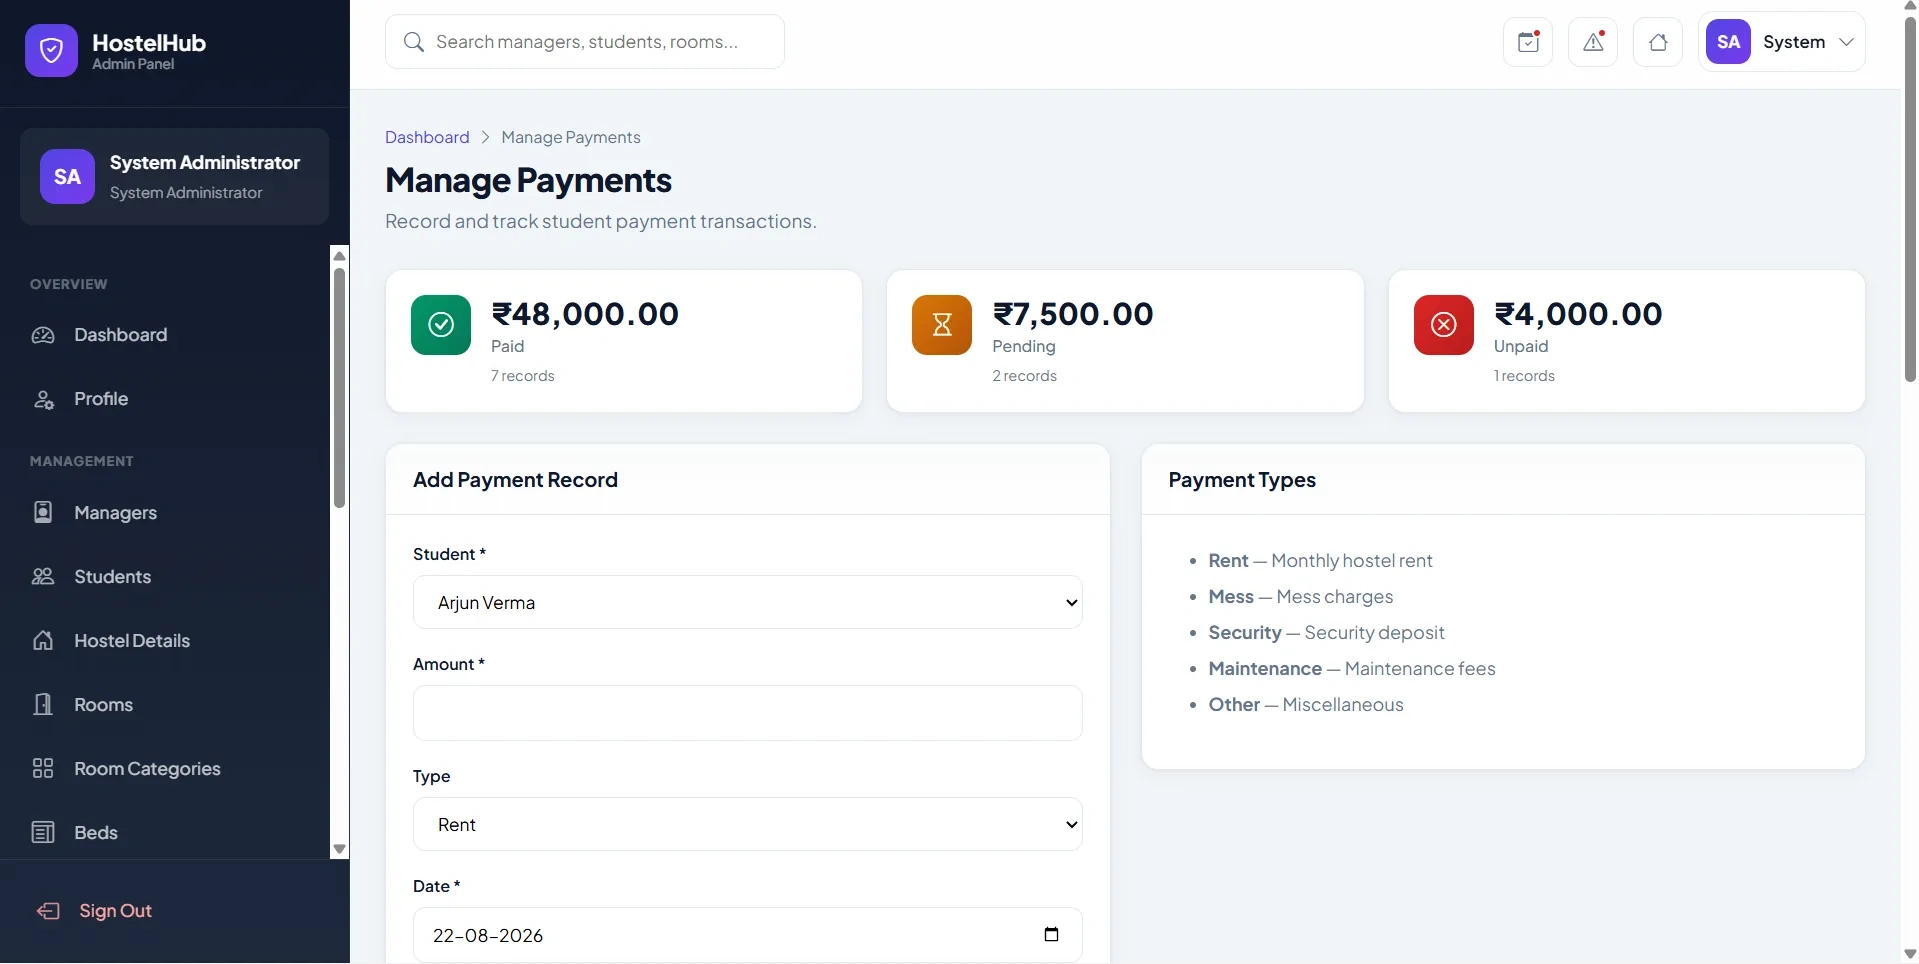The image size is (1919, 964).
Task: Click the calendar check icon in header
Action: [x=1527, y=42]
